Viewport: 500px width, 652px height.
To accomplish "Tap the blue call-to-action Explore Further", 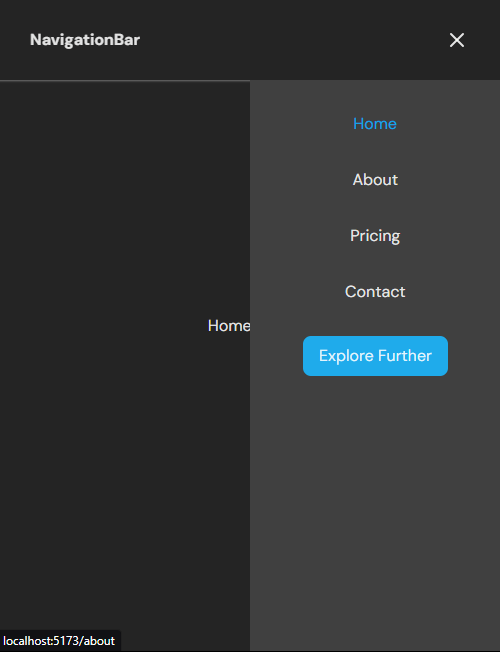I will [x=375, y=356].
